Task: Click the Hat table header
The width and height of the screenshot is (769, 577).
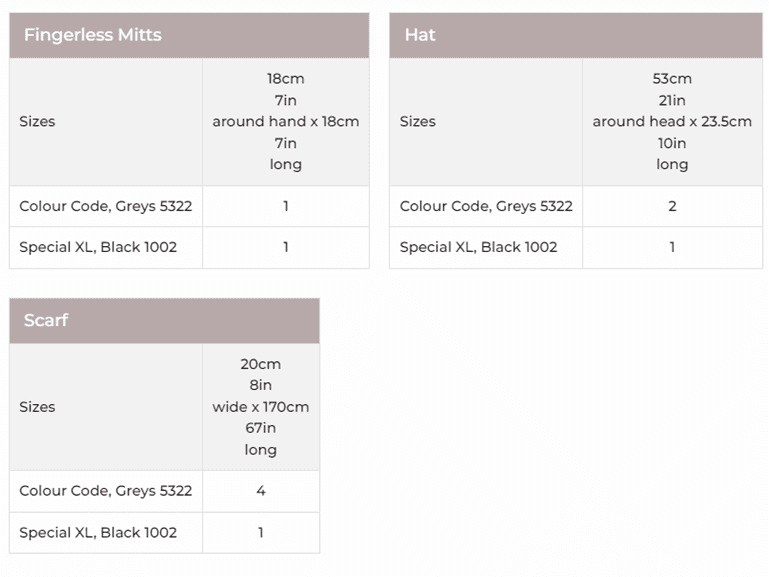Action: click(420, 35)
